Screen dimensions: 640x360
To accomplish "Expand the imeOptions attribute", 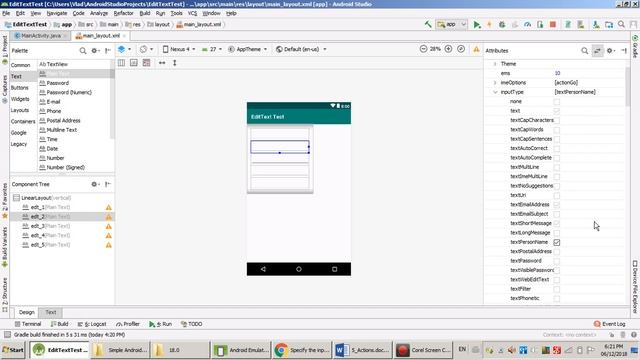I will pyautogui.click(x=495, y=83).
